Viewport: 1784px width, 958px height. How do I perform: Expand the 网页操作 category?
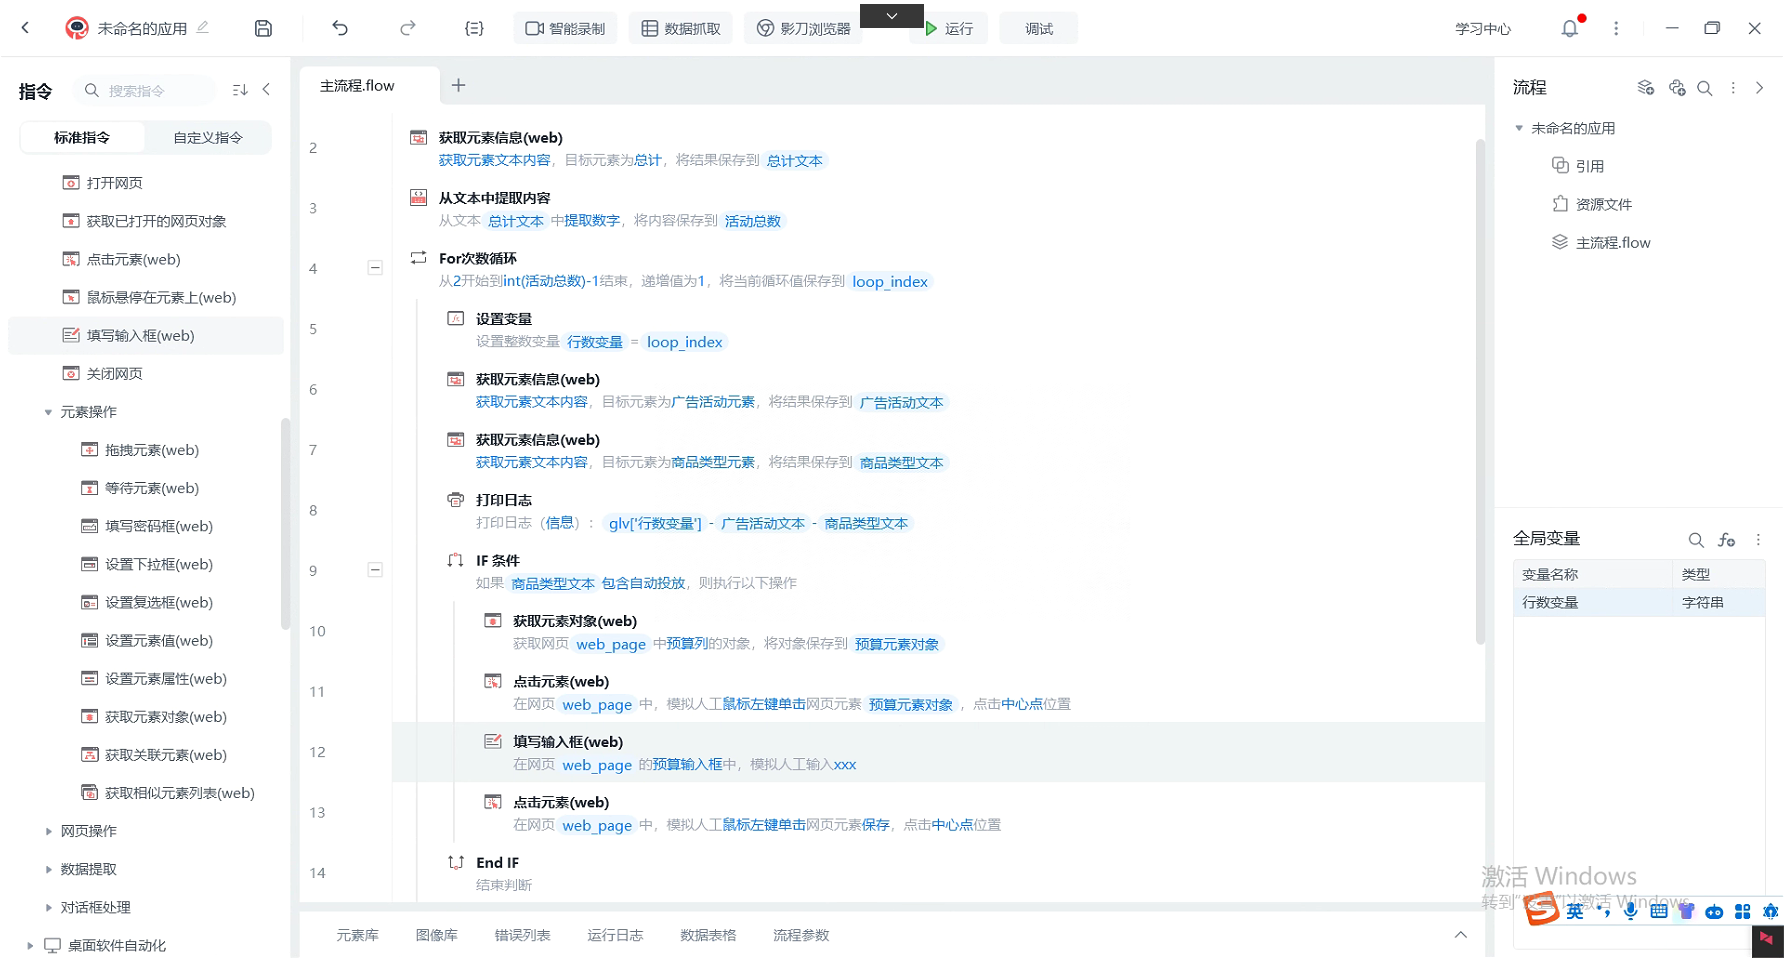click(x=48, y=831)
